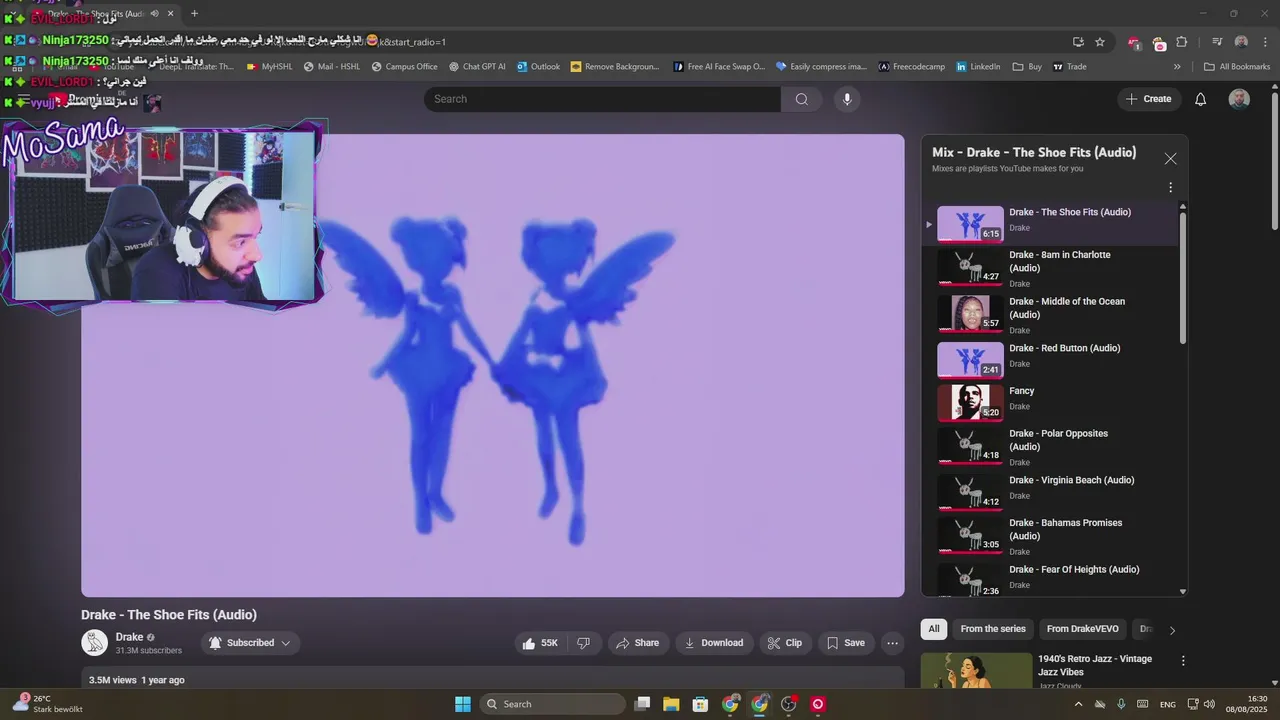Open options for 1940's Retro Jazz video

1183,661
